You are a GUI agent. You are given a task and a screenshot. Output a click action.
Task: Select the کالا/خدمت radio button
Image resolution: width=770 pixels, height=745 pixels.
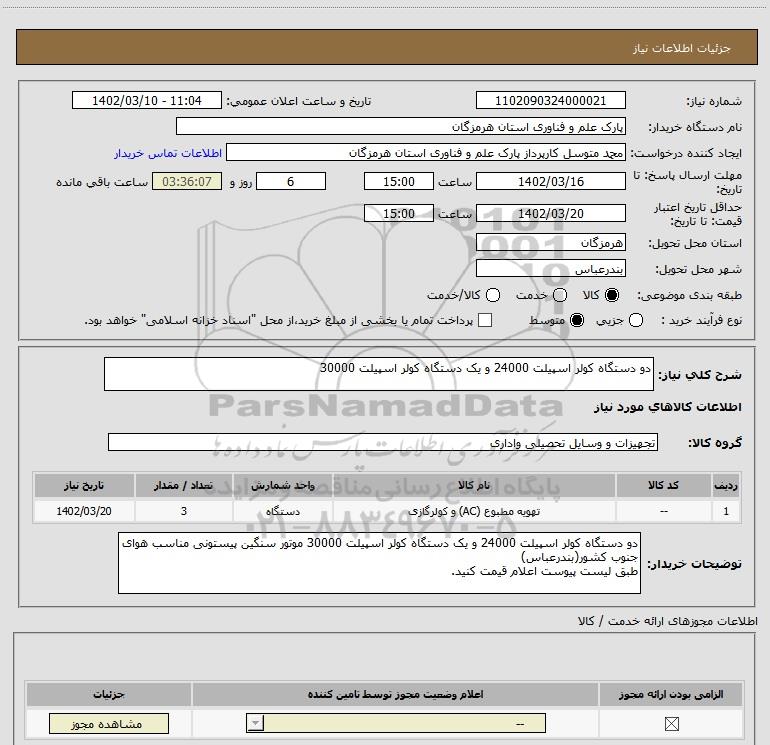click(493, 295)
